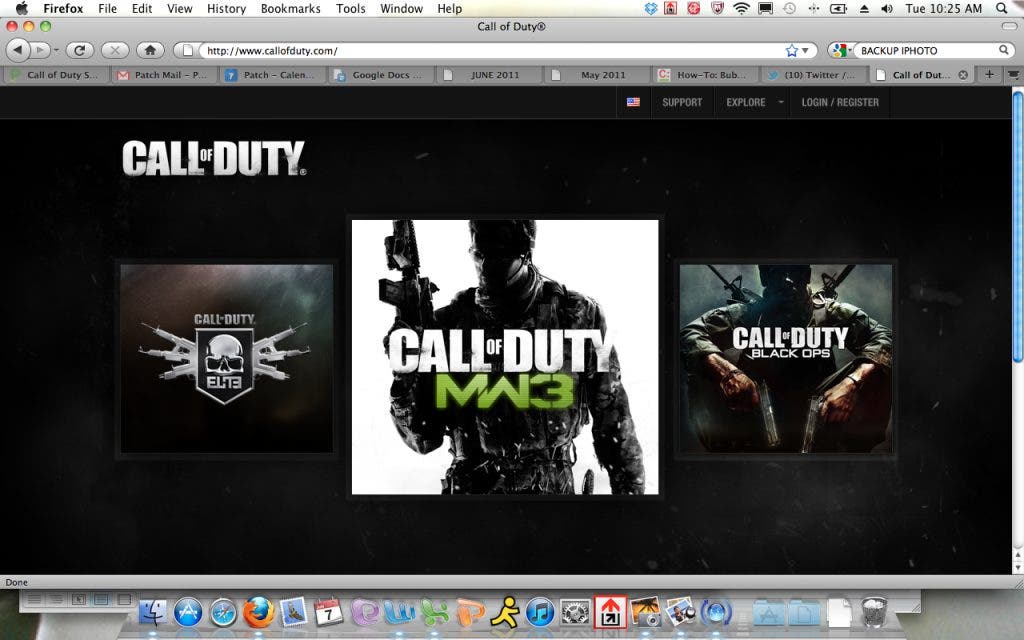Open the Apple menu
Screen dimensions: 1024x640
22,8
